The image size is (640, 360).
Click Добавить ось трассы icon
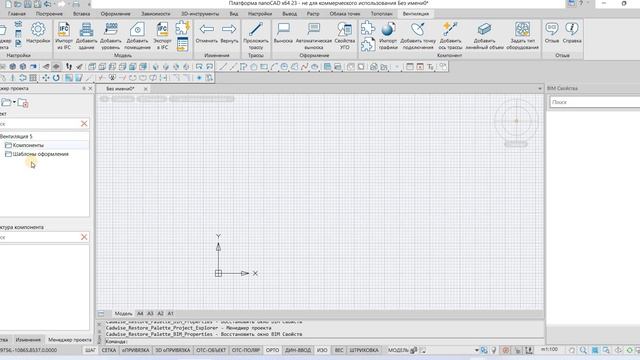[x=450, y=29]
